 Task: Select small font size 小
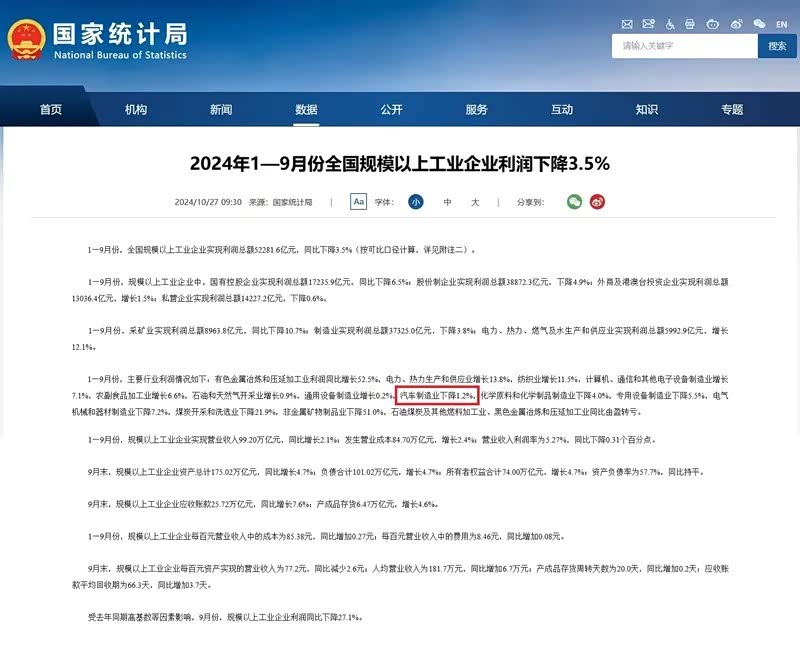tap(415, 202)
